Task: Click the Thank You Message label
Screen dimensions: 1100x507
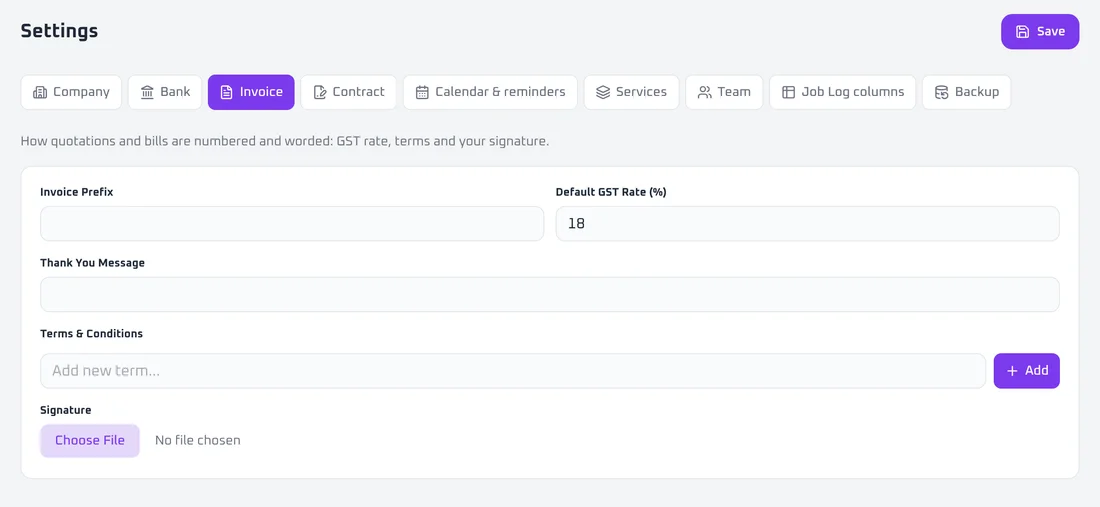Action: click(93, 263)
